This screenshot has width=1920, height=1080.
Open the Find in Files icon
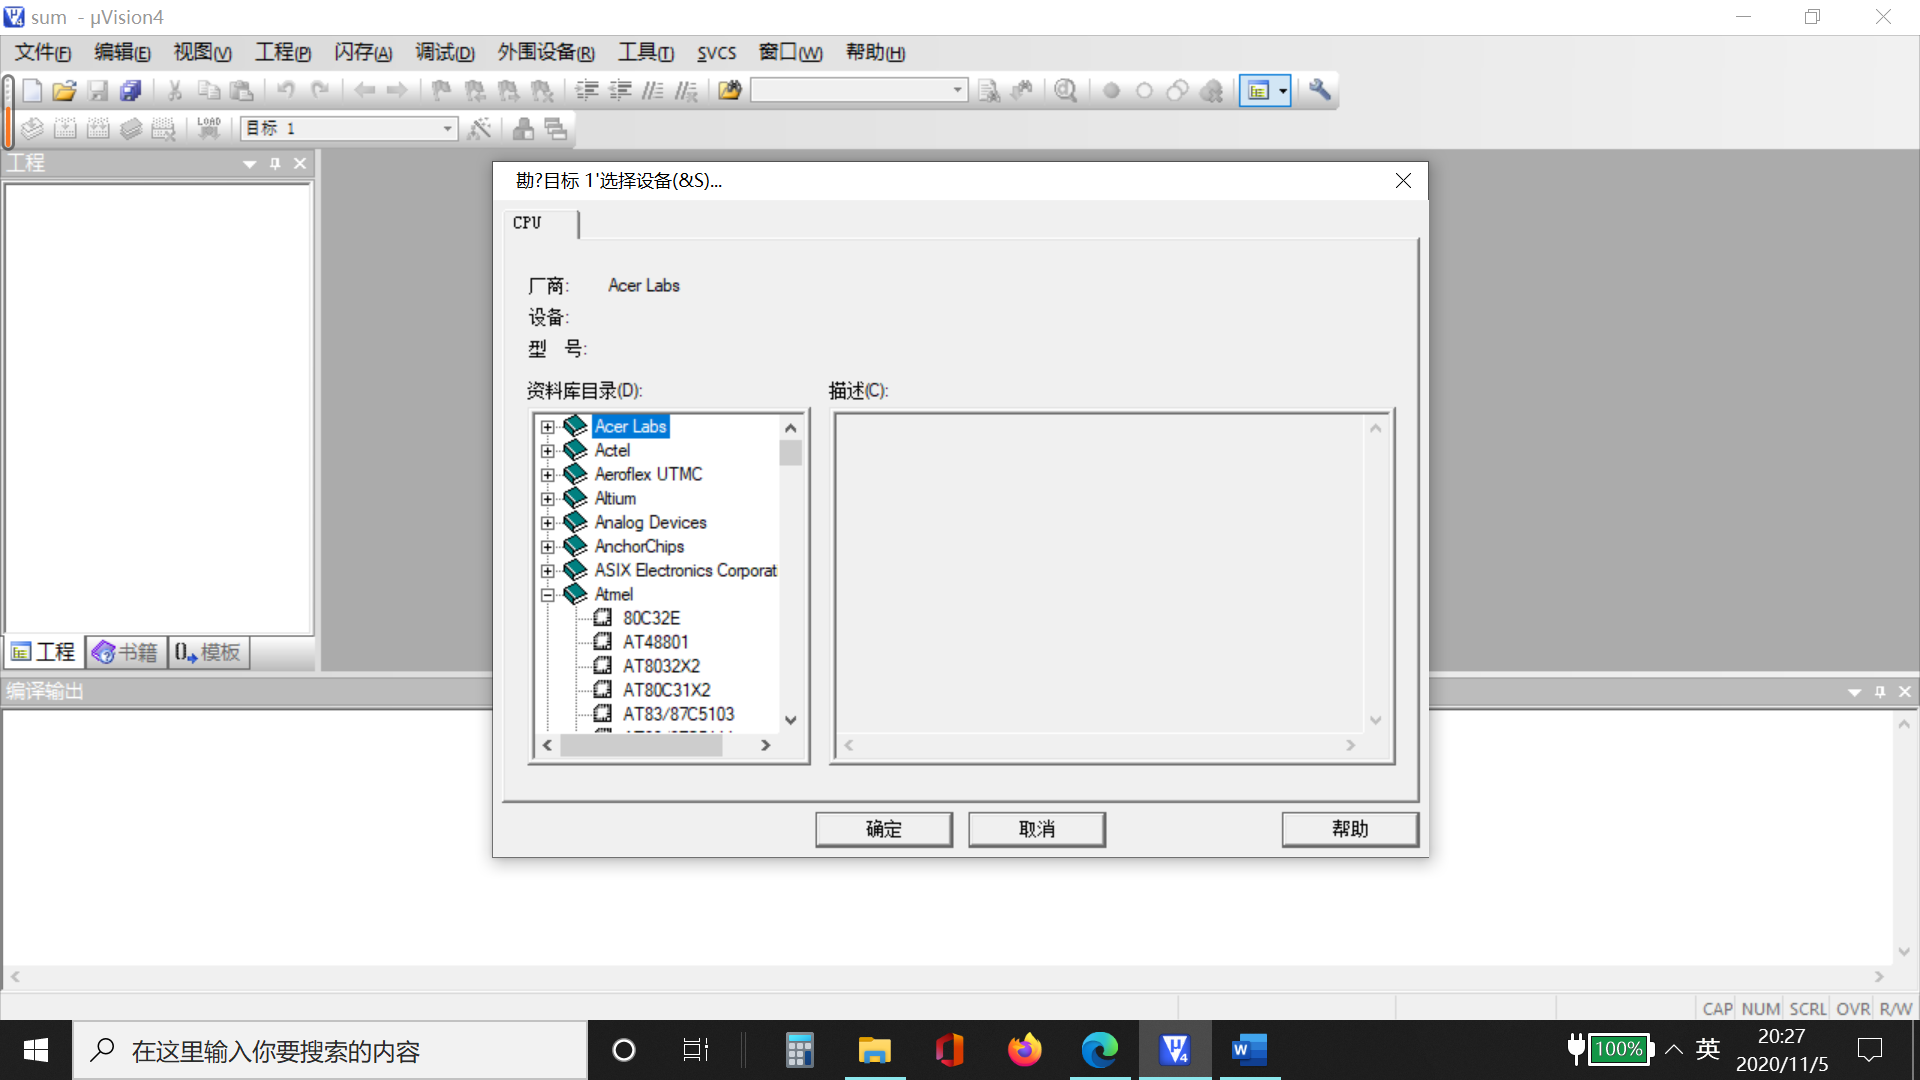[x=730, y=91]
